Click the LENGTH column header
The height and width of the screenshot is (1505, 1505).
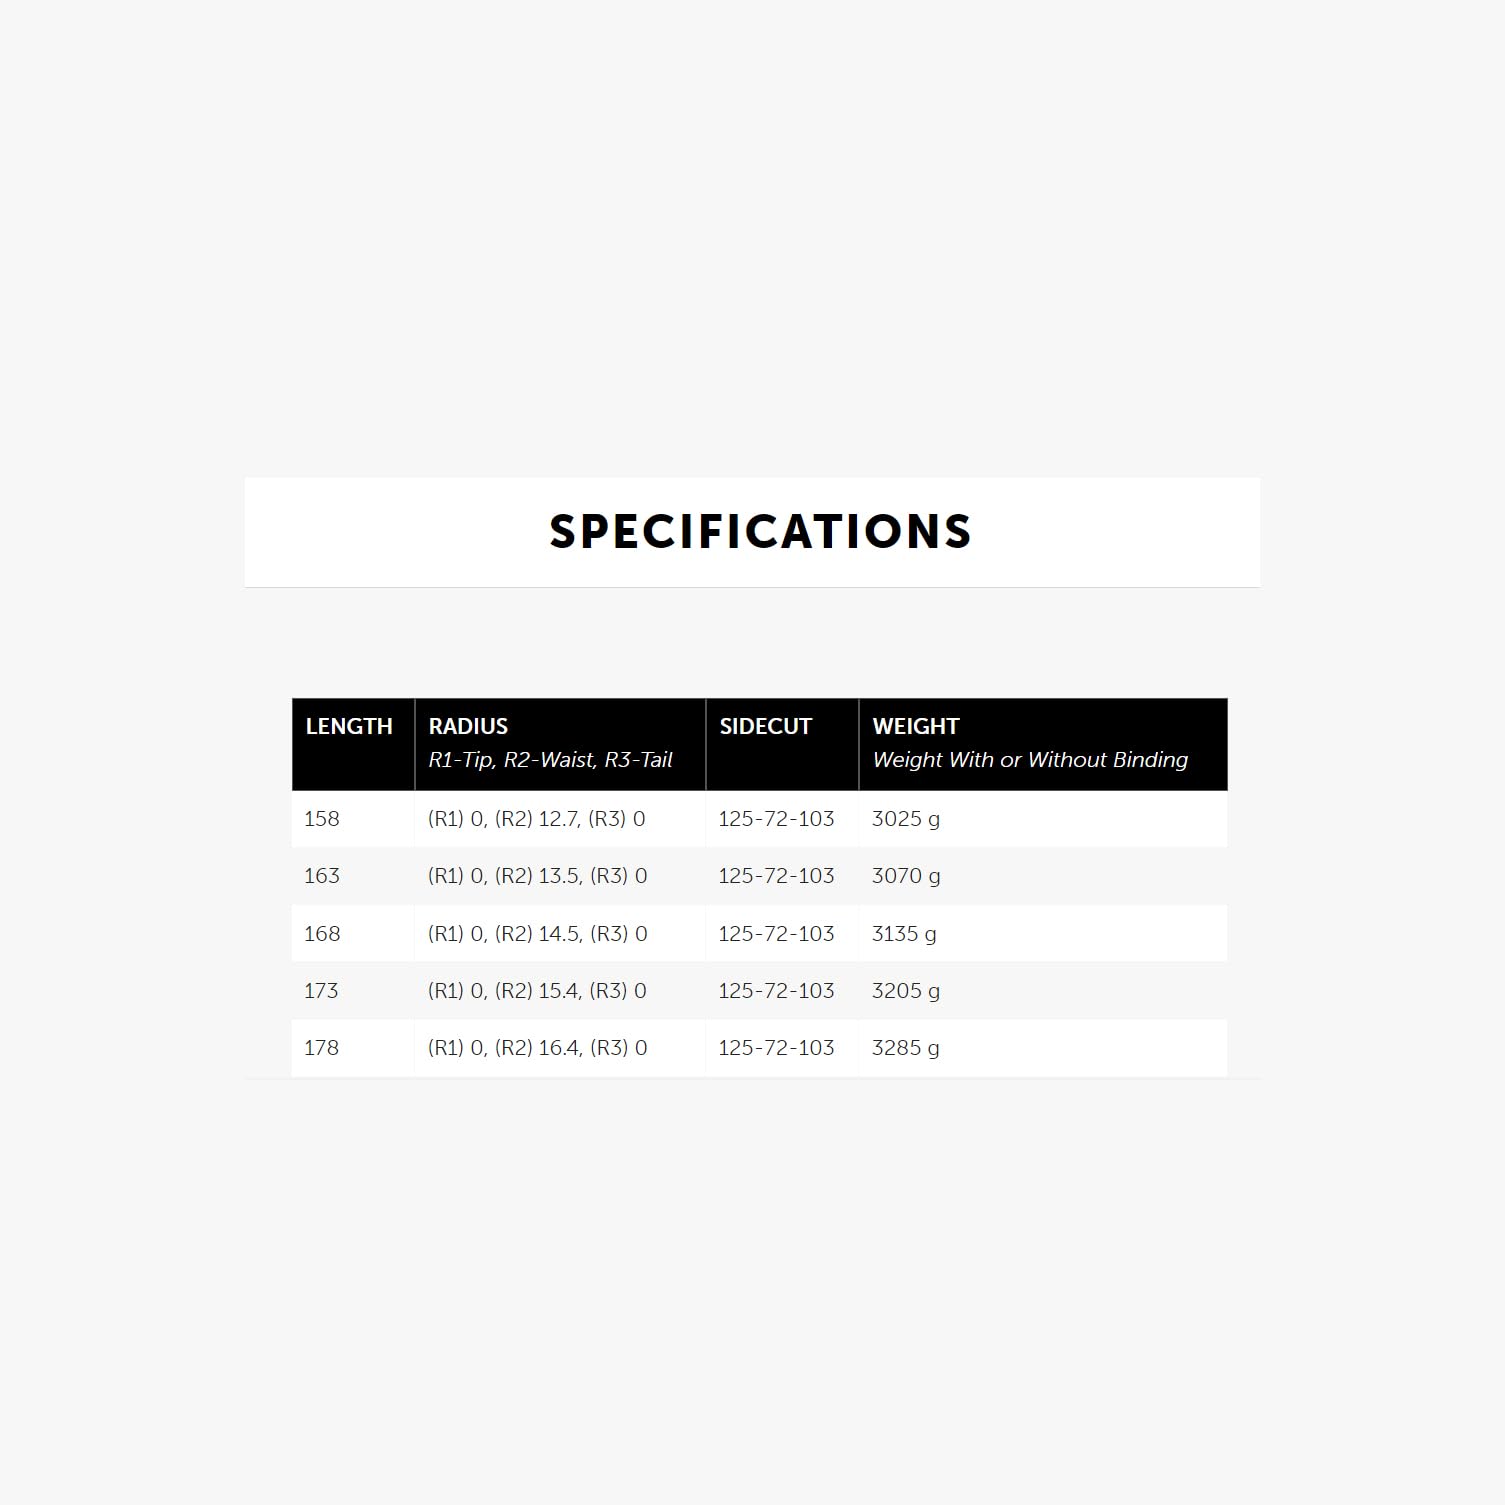(x=349, y=727)
